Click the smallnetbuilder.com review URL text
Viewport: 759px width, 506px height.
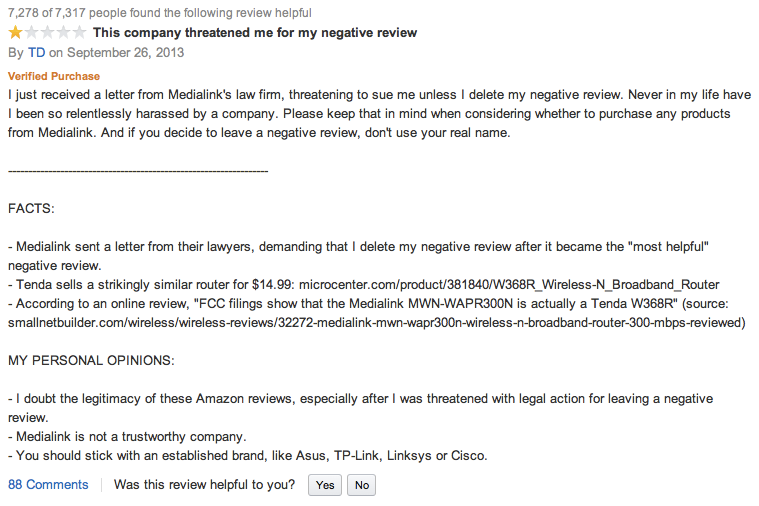coord(377,322)
